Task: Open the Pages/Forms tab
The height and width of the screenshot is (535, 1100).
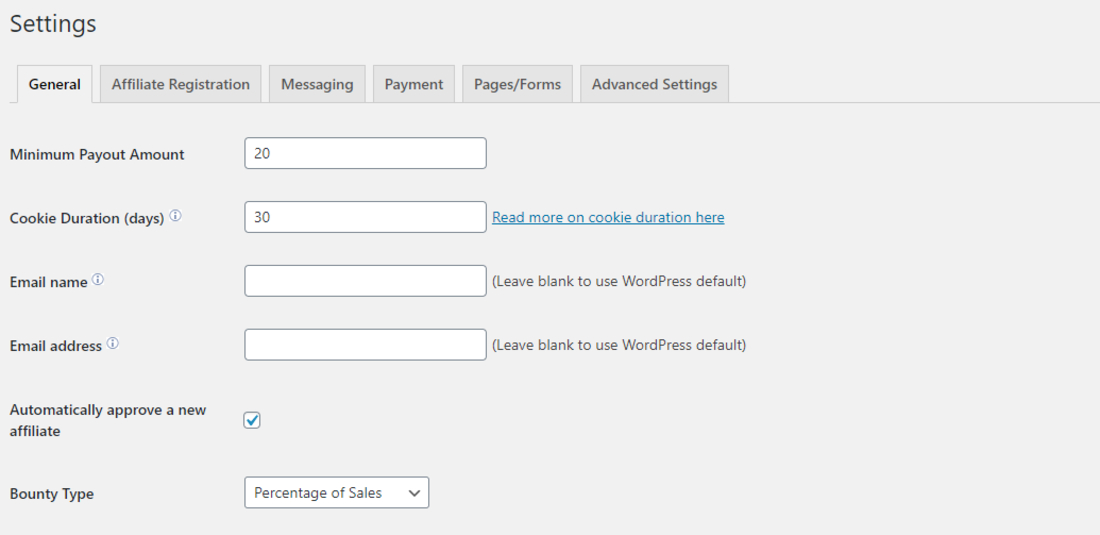Action: pos(517,84)
